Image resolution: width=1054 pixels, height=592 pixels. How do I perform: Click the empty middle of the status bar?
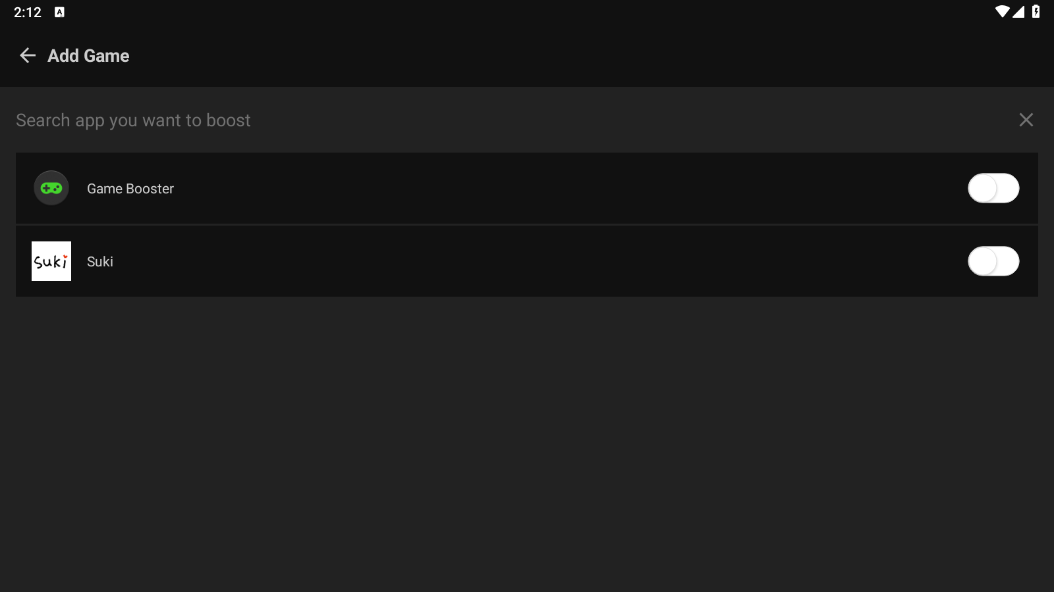click(x=527, y=12)
